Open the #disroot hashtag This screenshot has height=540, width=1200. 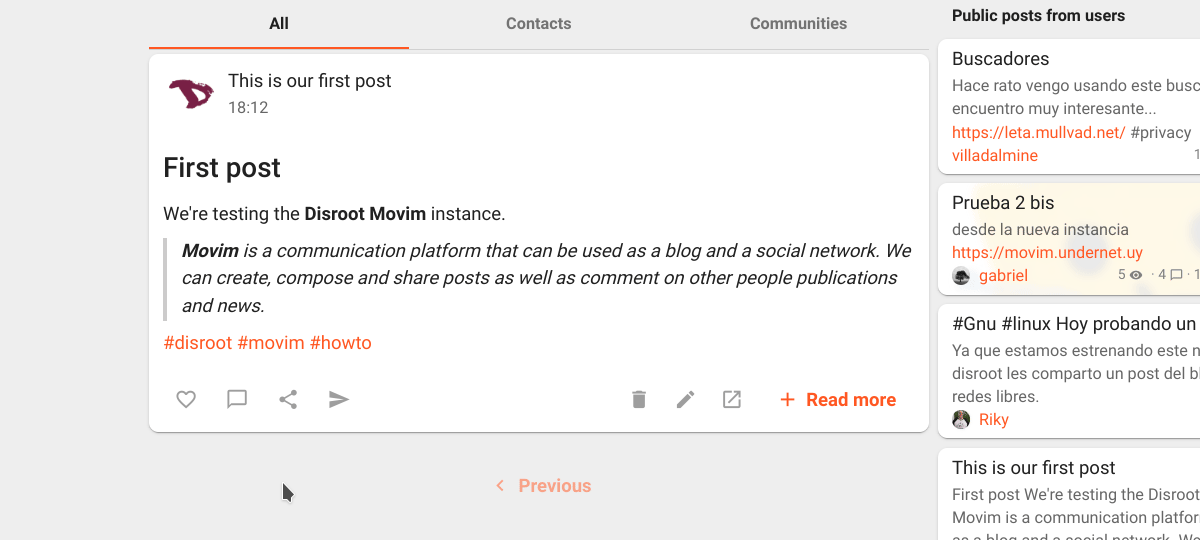(198, 343)
